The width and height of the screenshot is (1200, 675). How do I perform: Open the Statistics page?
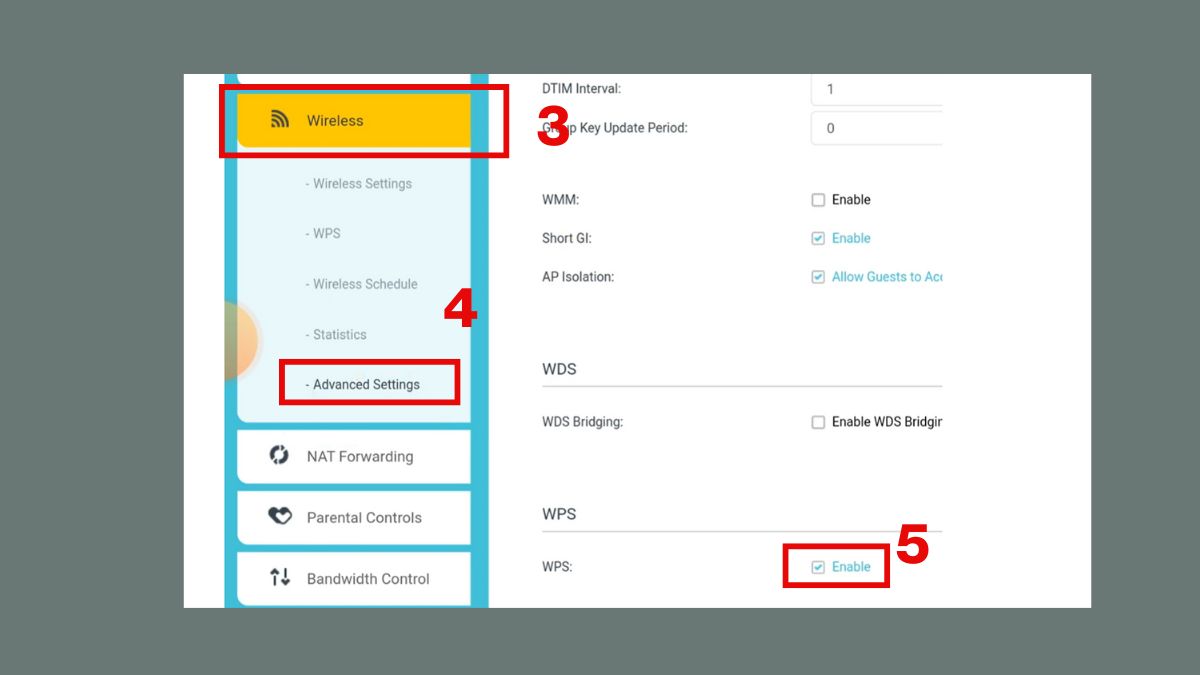click(336, 334)
